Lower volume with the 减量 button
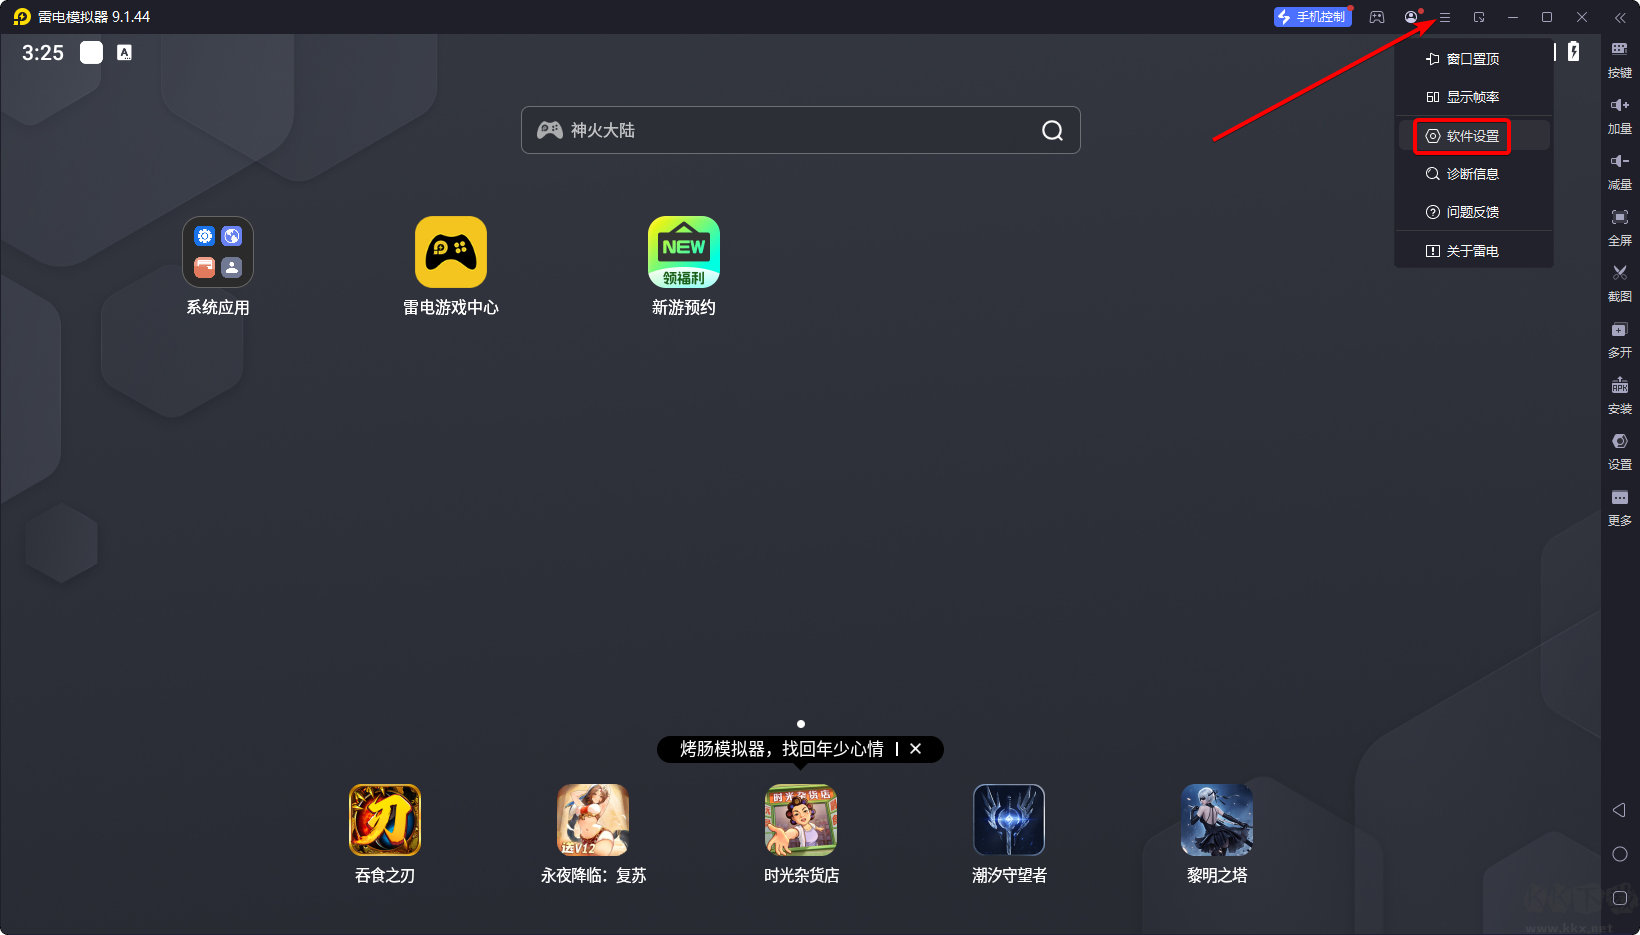Image resolution: width=1640 pixels, height=935 pixels. pos(1619,171)
